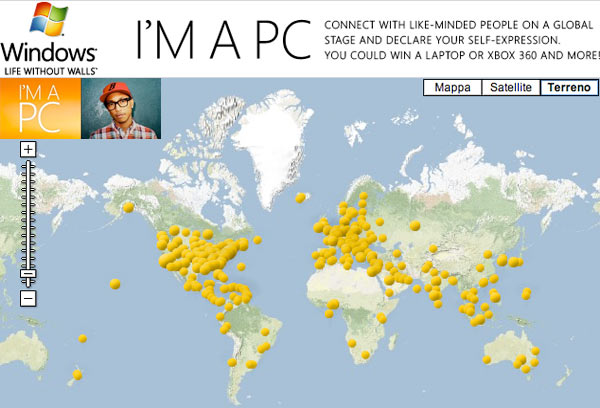The width and height of the screenshot is (600, 408).
Task: Click the zoom in plus button
Action: (28, 149)
